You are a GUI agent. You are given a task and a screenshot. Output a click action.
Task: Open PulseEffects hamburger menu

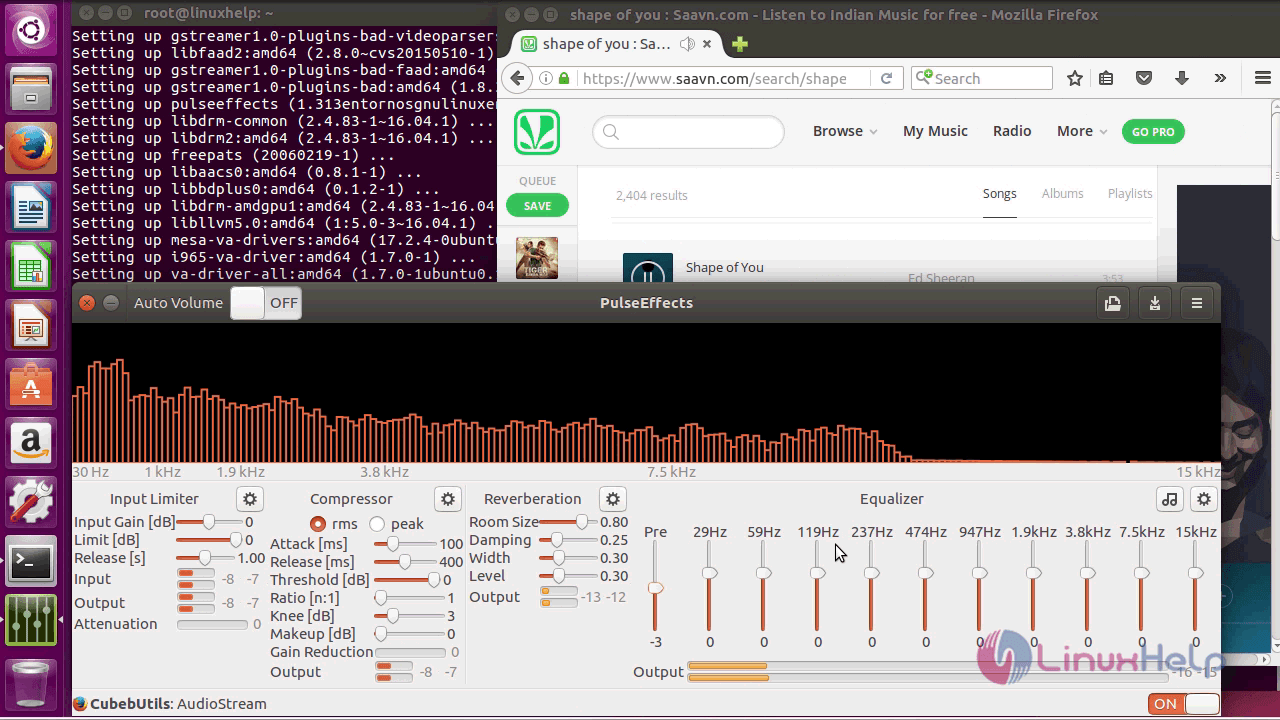pyautogui.click(x=1197, y=303)
